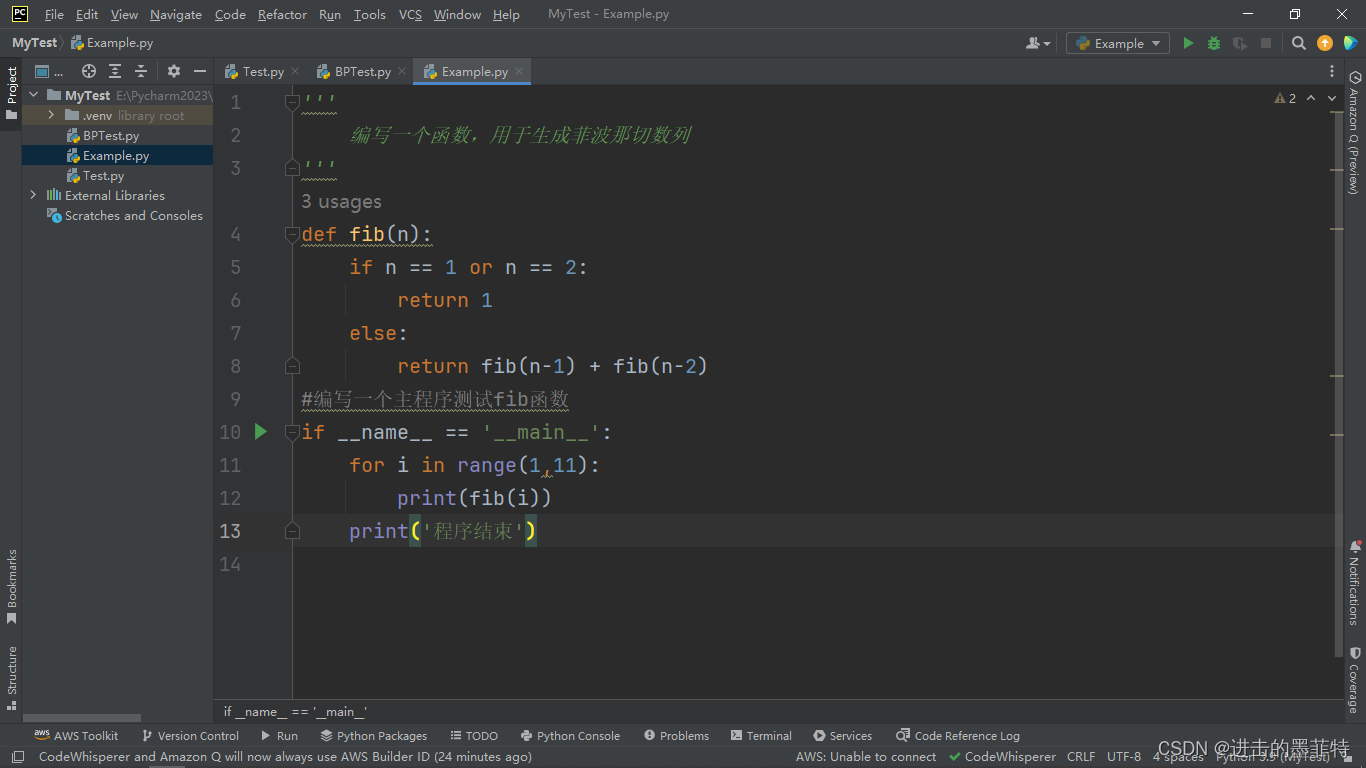Screen dimensions: 1366x768
Task: Open the Python Packages tool window
Action: click(x=373, y=735)
